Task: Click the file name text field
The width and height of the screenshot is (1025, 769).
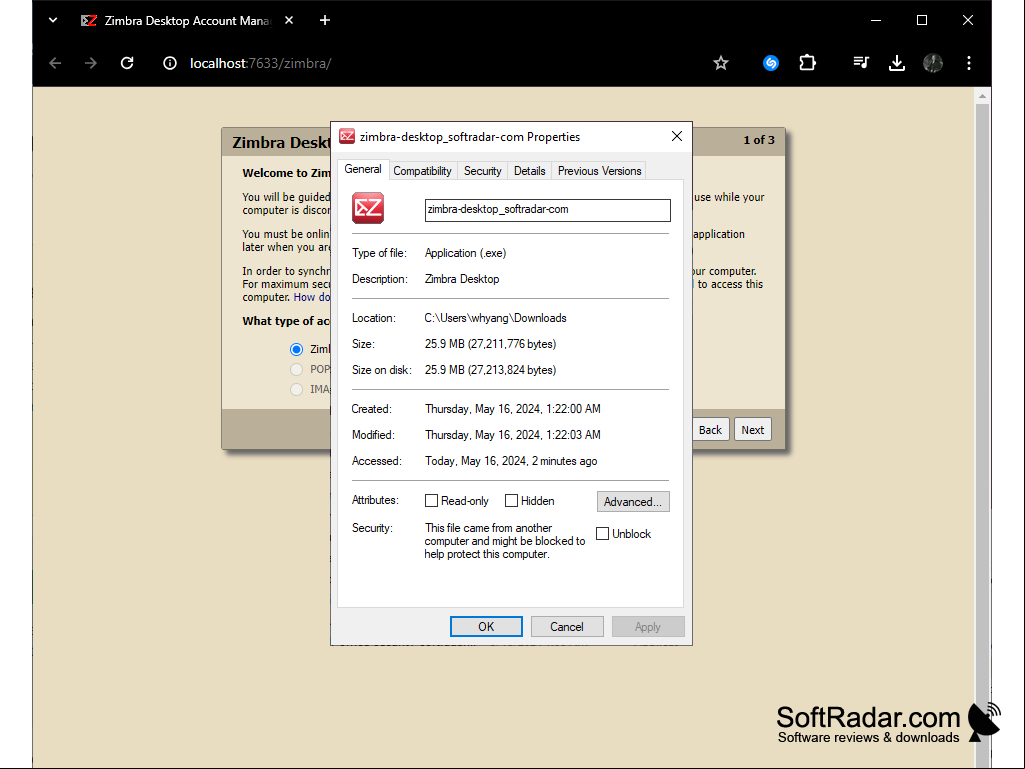Action: coord(548,210)
